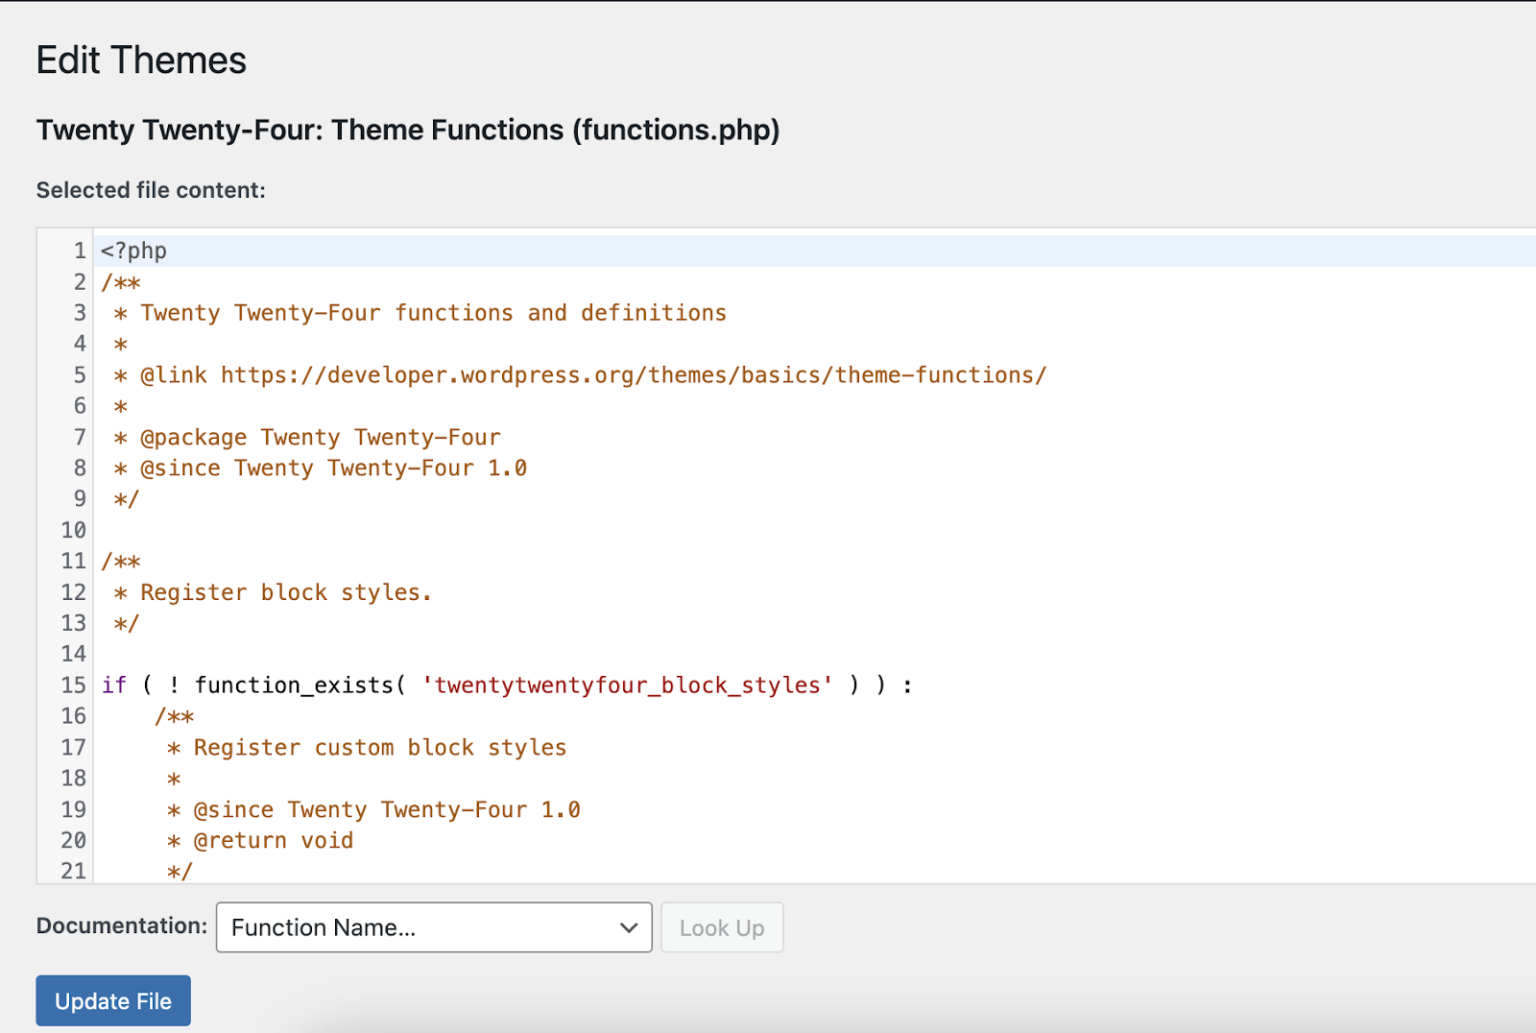Click the 'Edit Themes' page heading

point(141,60)
